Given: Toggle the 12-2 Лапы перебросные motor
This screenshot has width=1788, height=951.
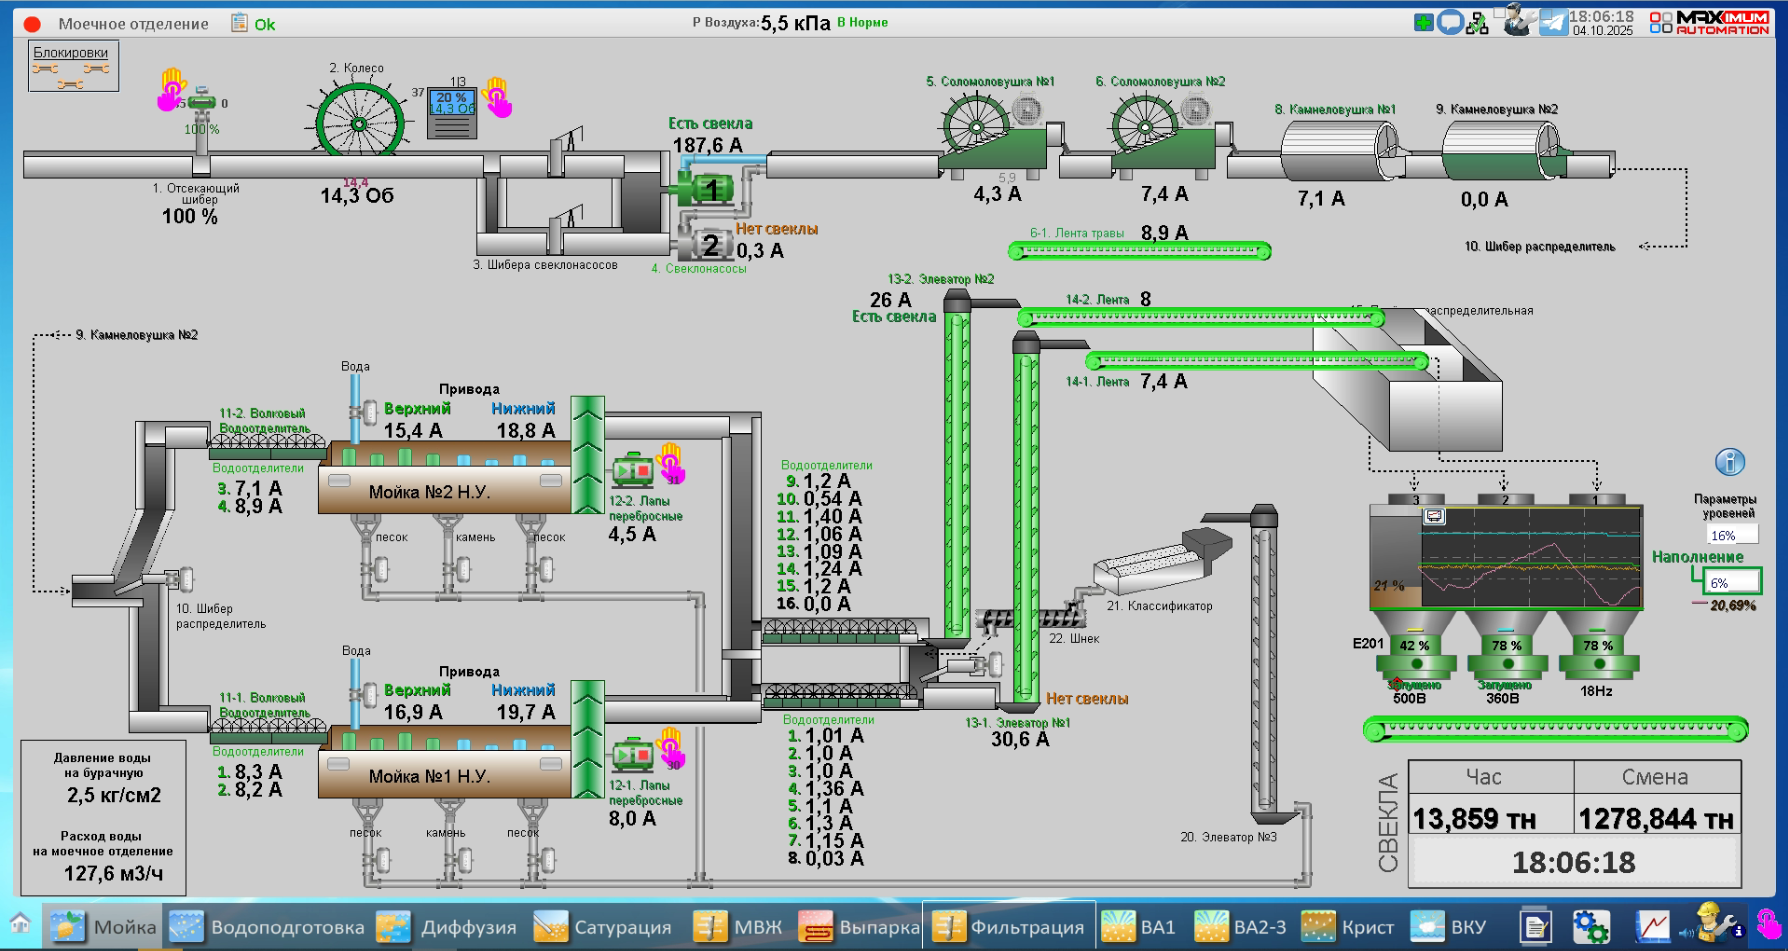Looking at the screenshot, I should click(633, 468).
